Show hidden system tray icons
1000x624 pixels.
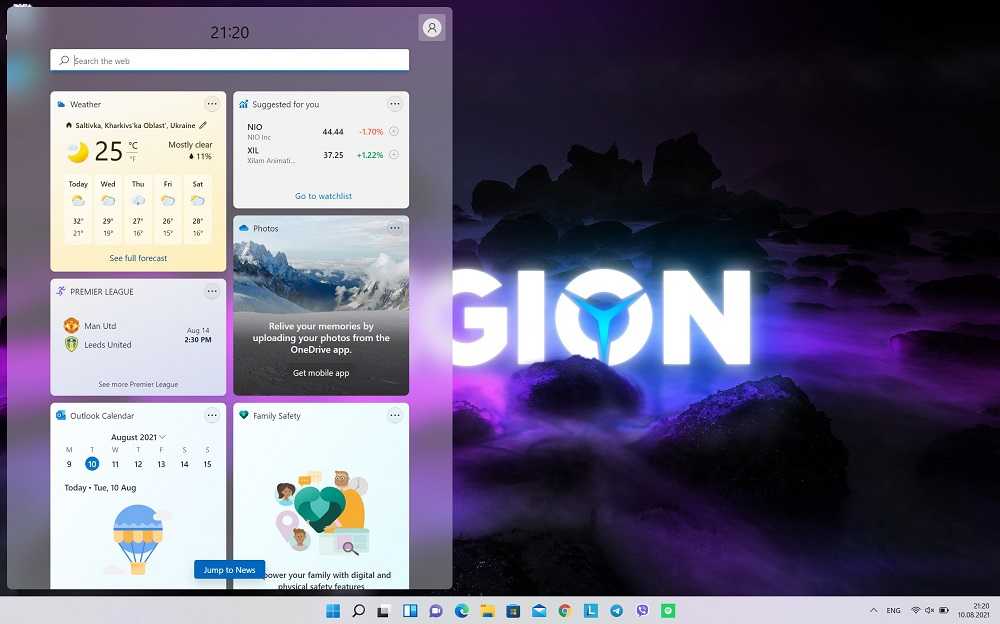874,610
